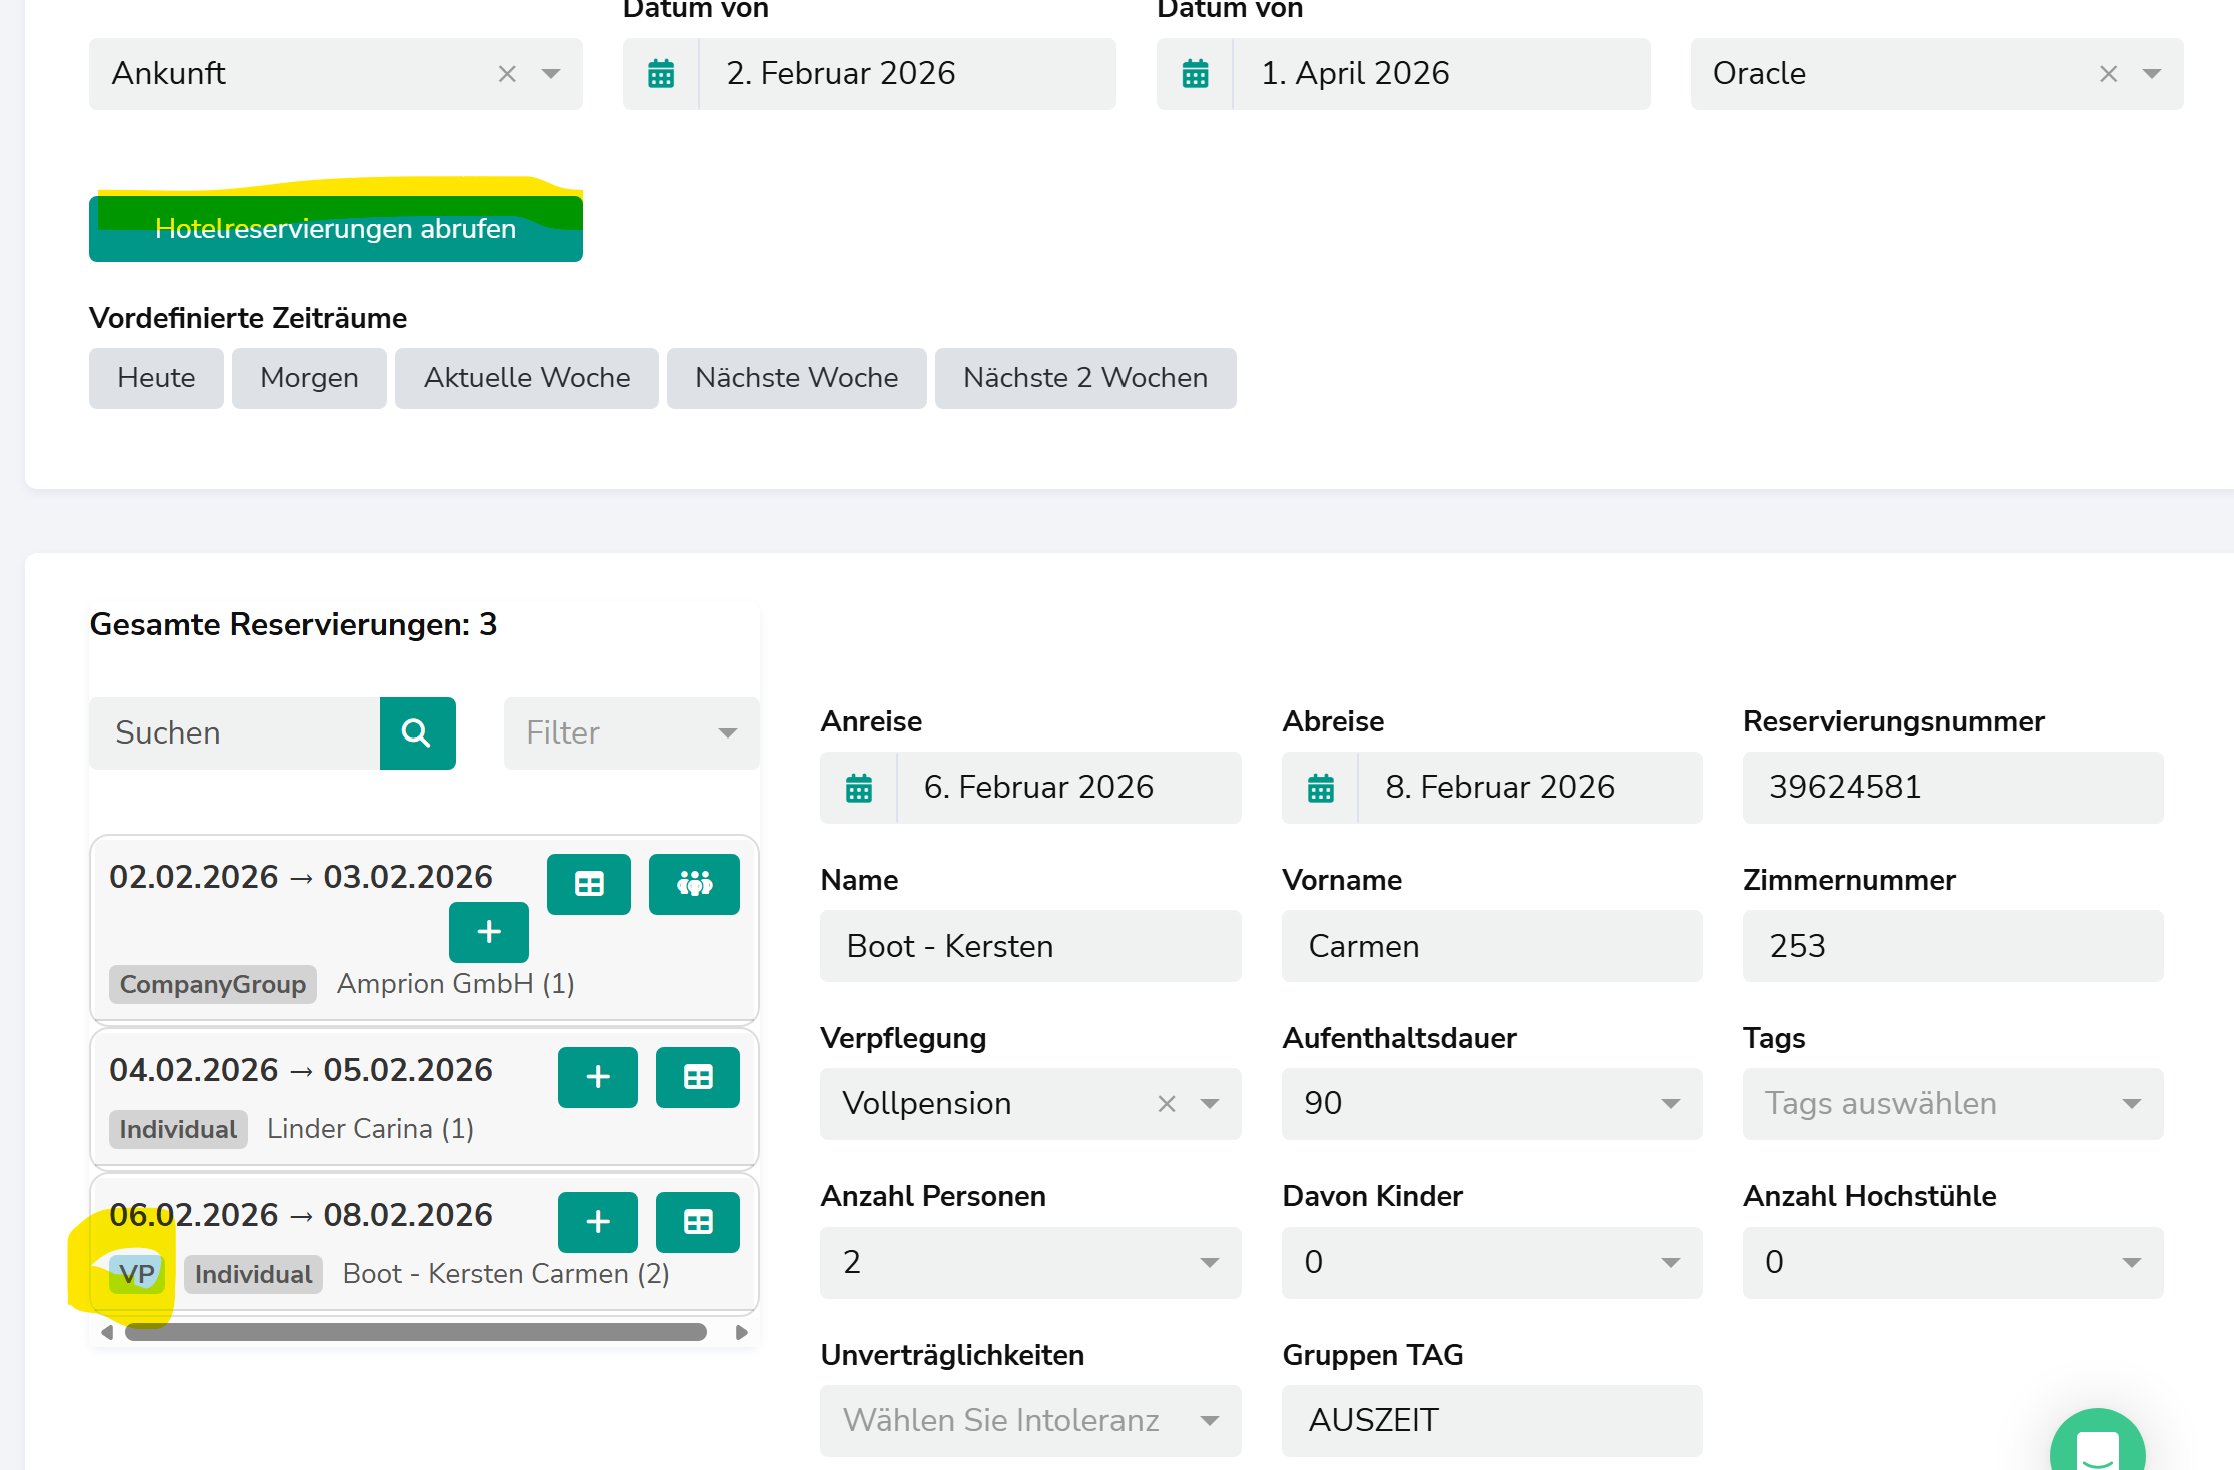Click Gesamte Reservierungen: 3 heading
The height and width of the screenshot is (1470, 2234).
pos(293,624)
